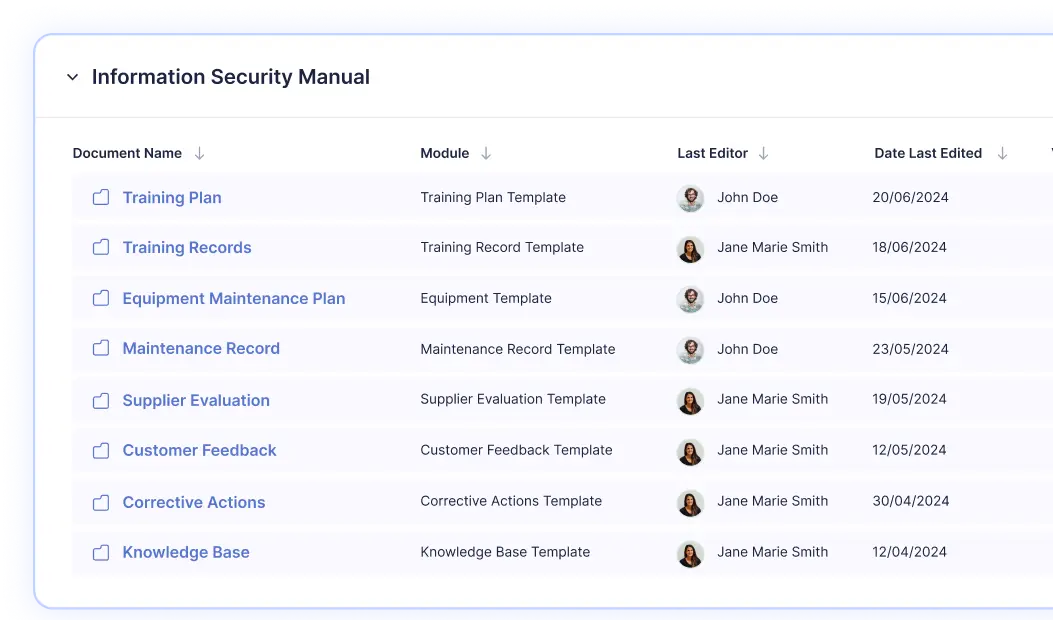The width and height of the screenshot is (1053, 620).
Task: Click Jane Marie Smith's avatar in Customer Feedback row
Action: [690, 452]
